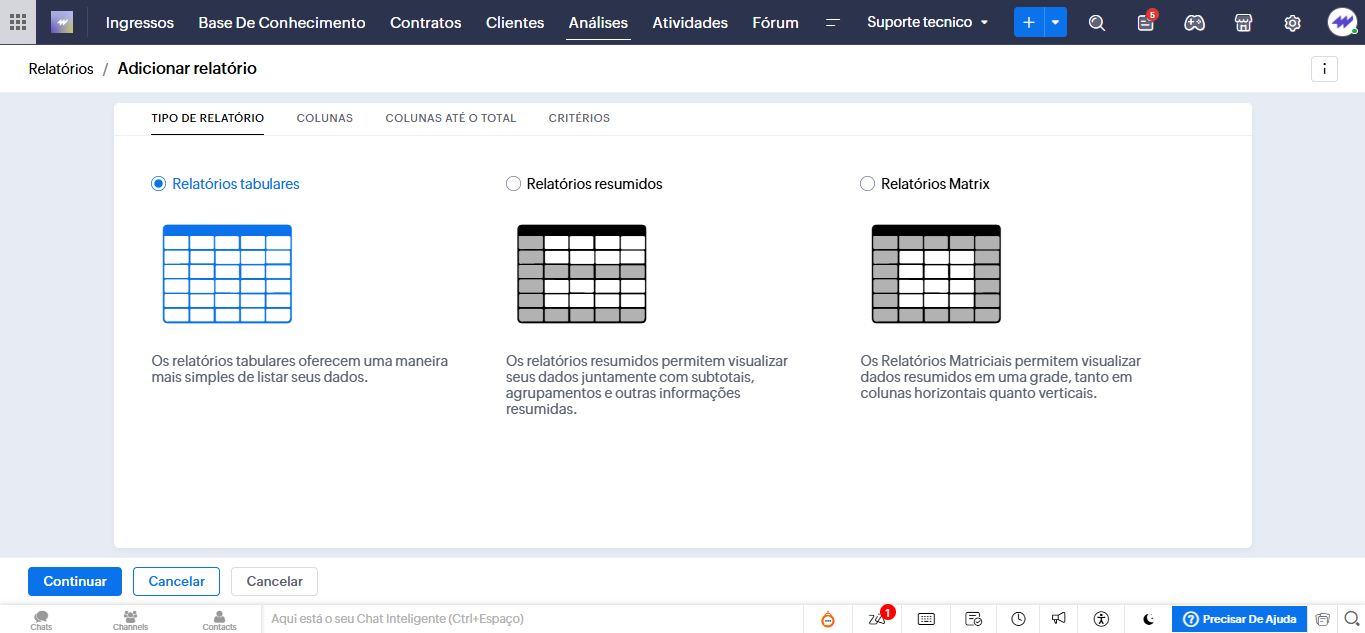The width and height of the screenshot is (1365, 633).
Task: Go back via the Relatórios breadcrumb link
Action: pos(61,69)
